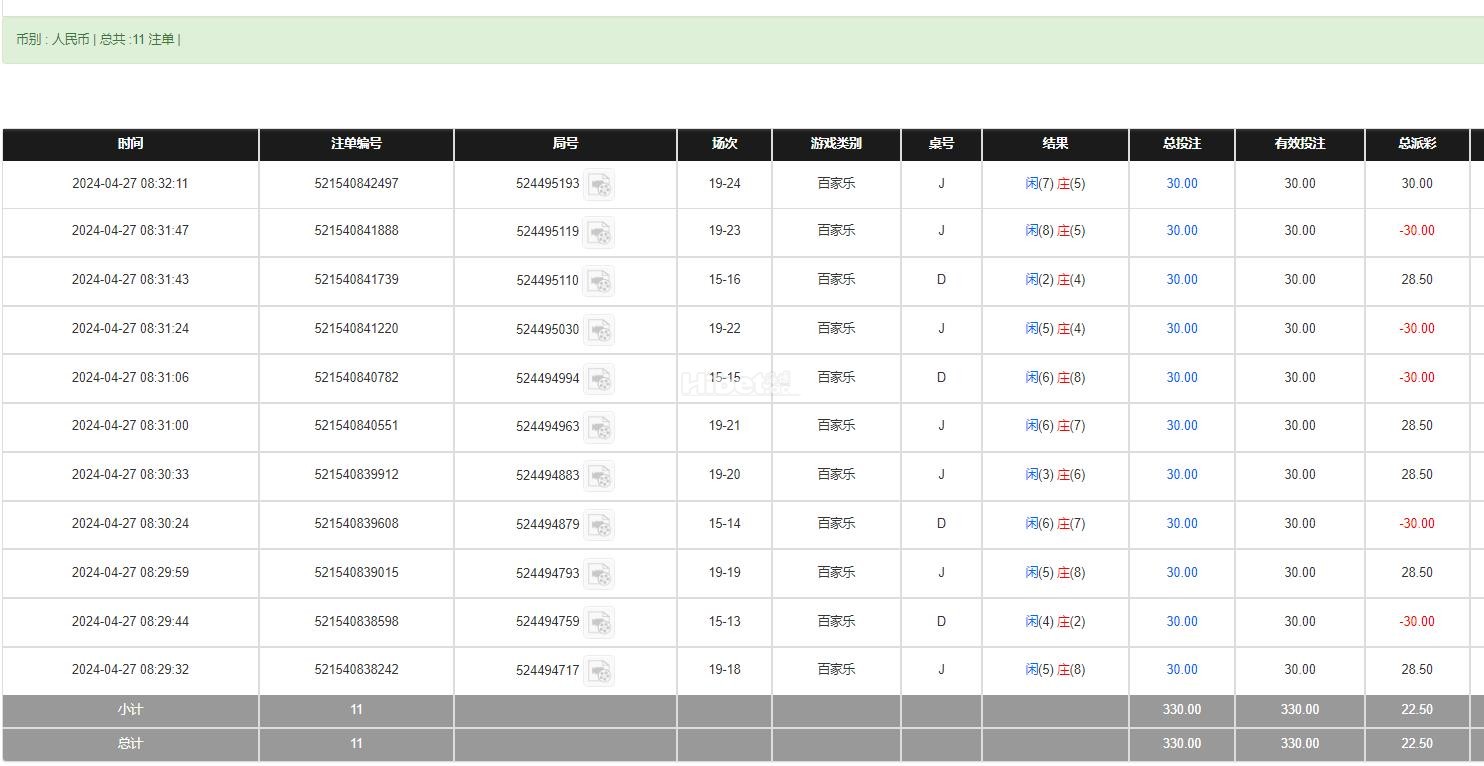Screen dimensions: 1484x766
Task: Open video replay icon for round 524495119
Action: pyautogui.click(x=599, y=233)
